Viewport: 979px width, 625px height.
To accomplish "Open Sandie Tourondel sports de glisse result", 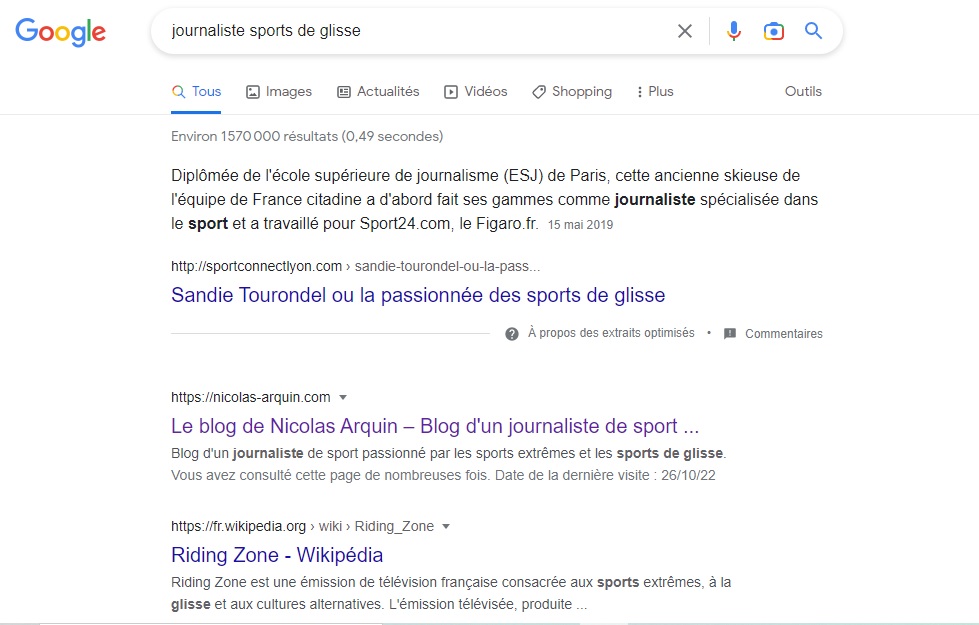I will [x=418, y=296].
